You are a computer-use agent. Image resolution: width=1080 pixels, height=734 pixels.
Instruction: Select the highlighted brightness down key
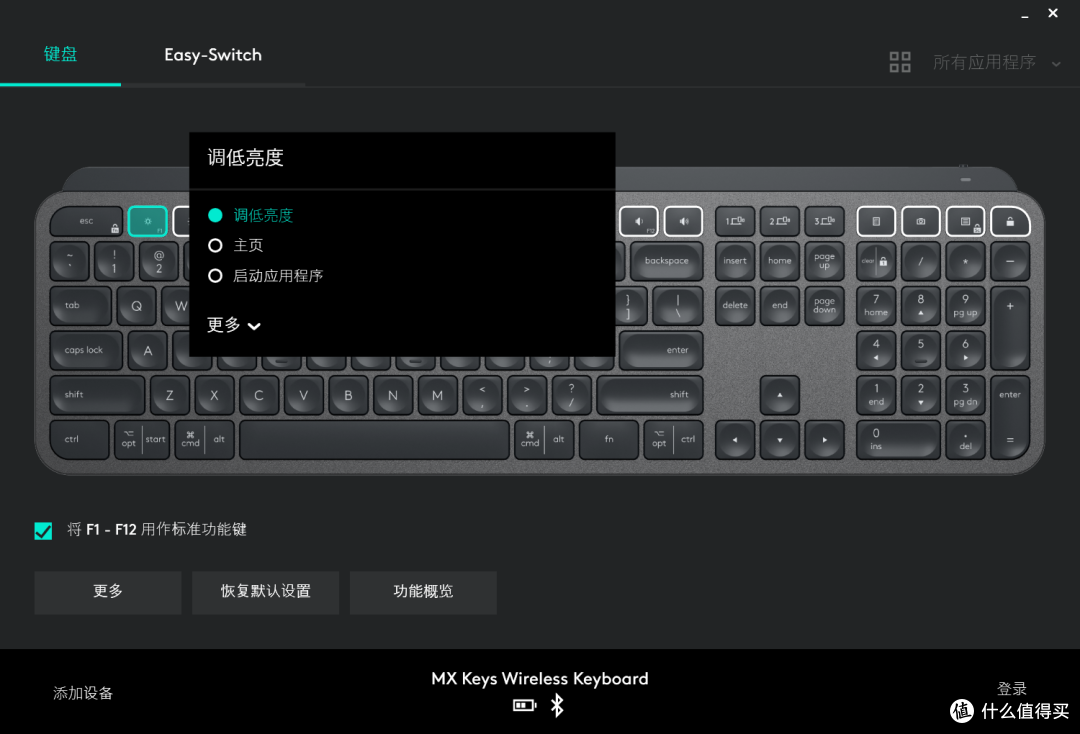click(x=147, y=221)
